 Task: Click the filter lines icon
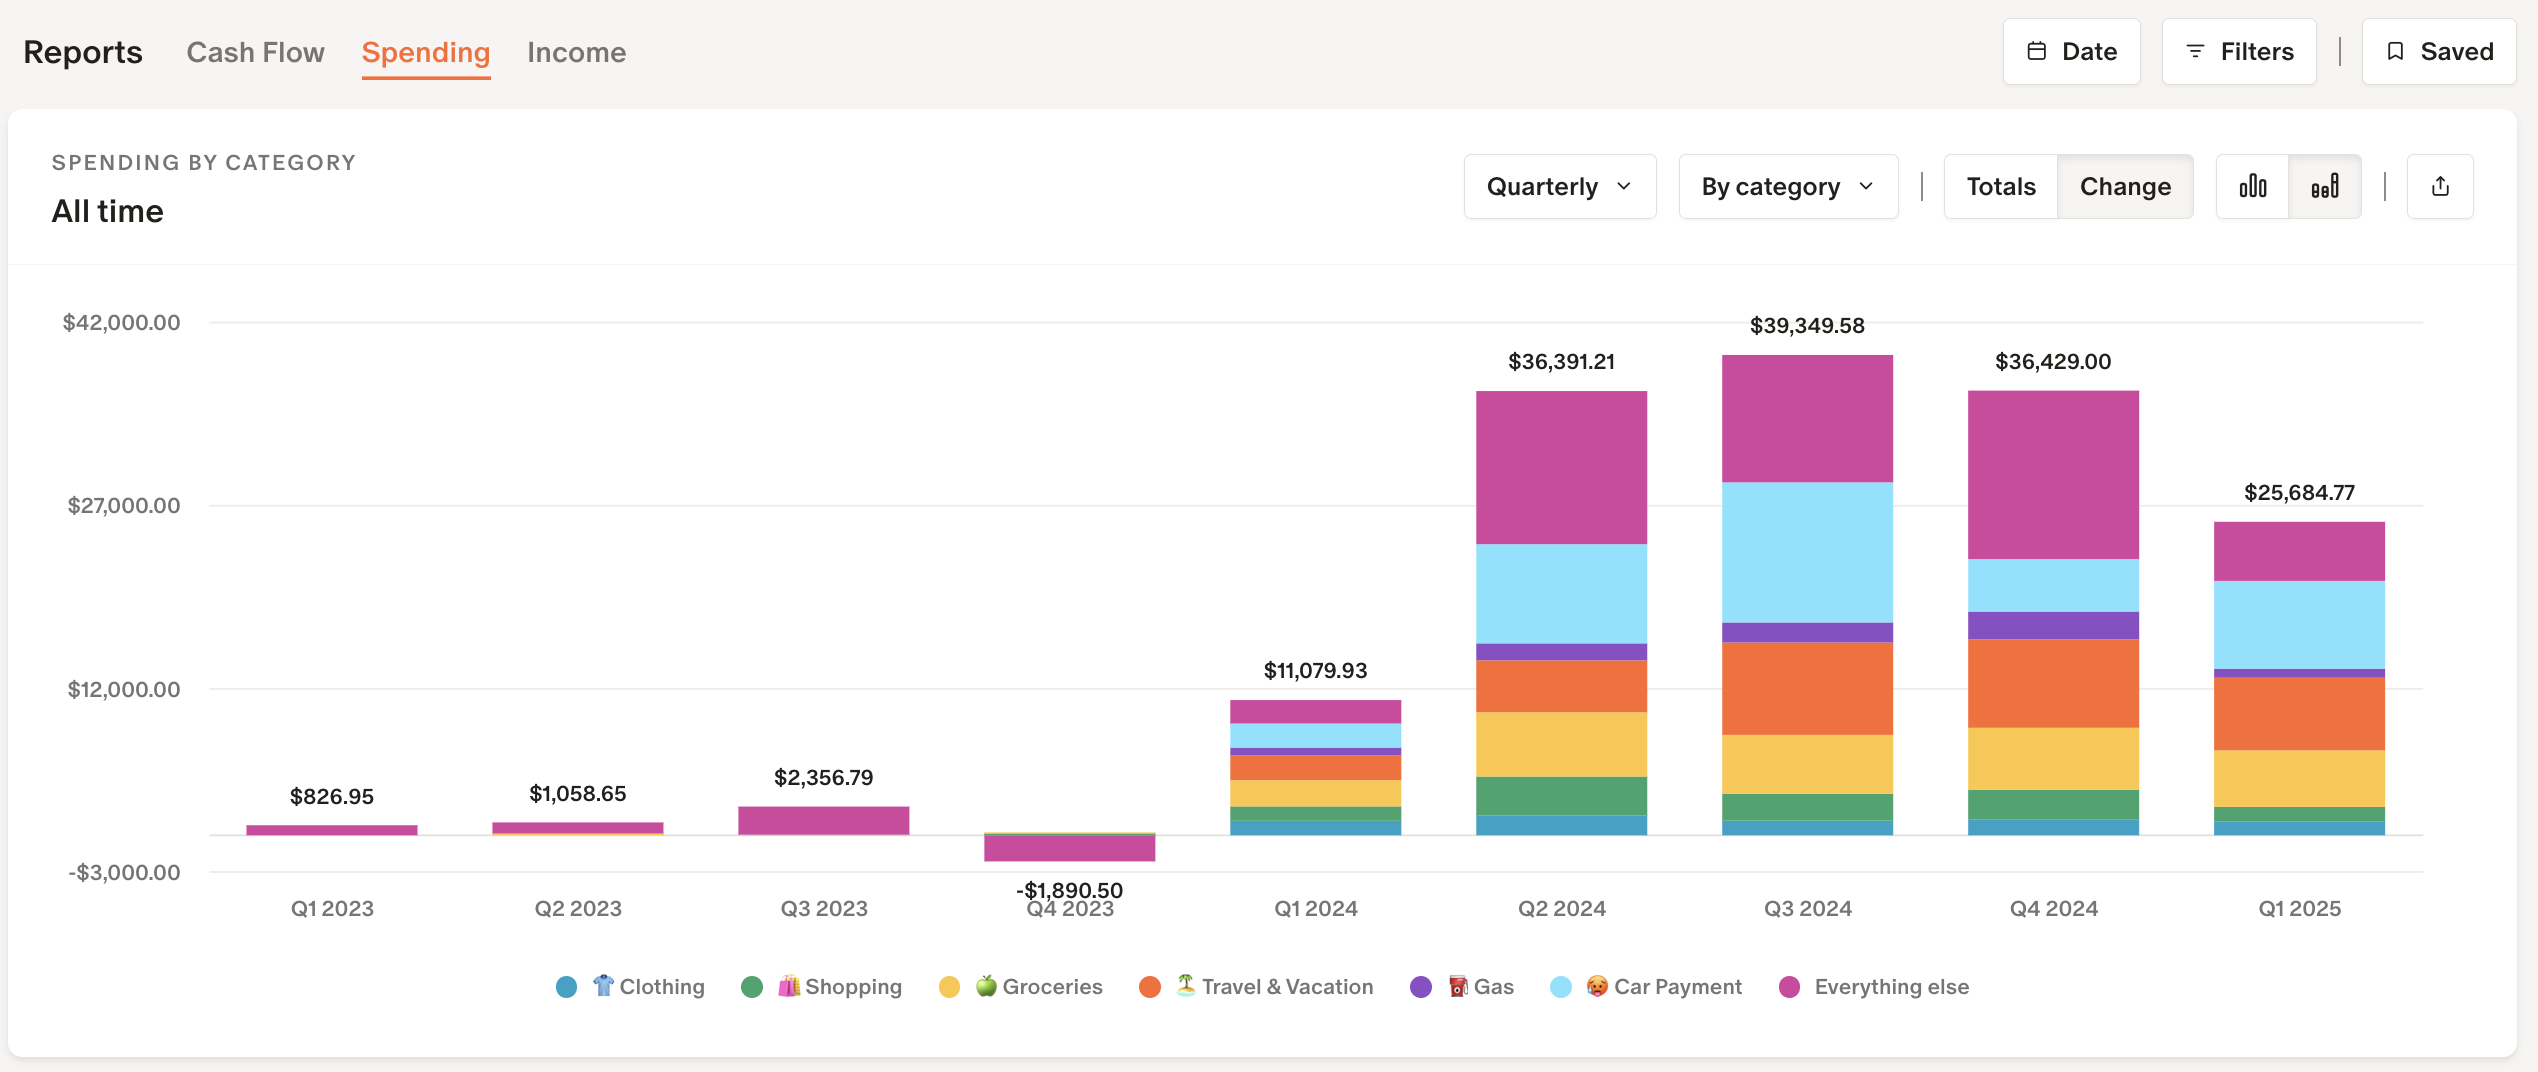coord(2195,52)
